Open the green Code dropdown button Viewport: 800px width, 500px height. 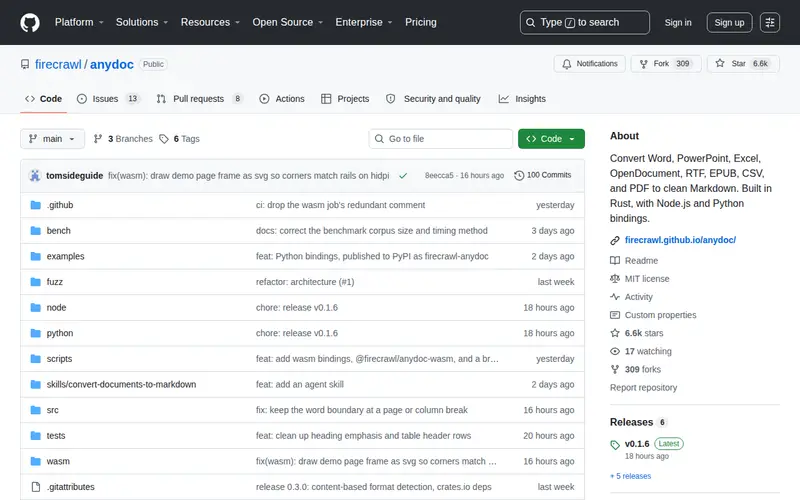tap(551, 139)
